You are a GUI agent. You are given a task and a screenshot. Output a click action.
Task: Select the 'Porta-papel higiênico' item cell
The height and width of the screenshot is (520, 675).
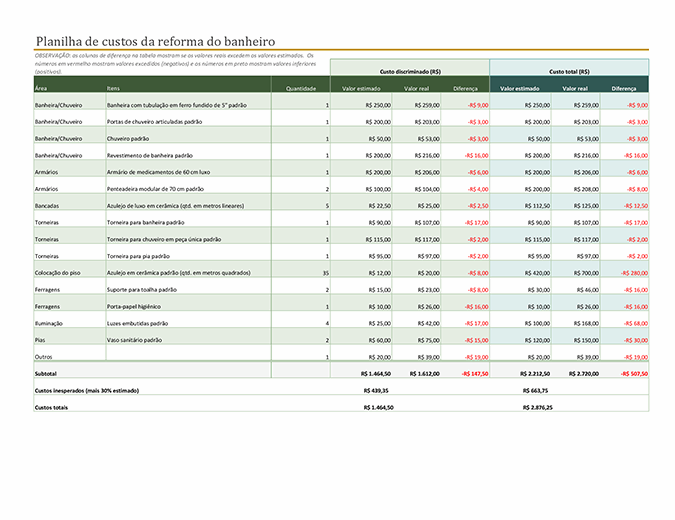point(134,306)
